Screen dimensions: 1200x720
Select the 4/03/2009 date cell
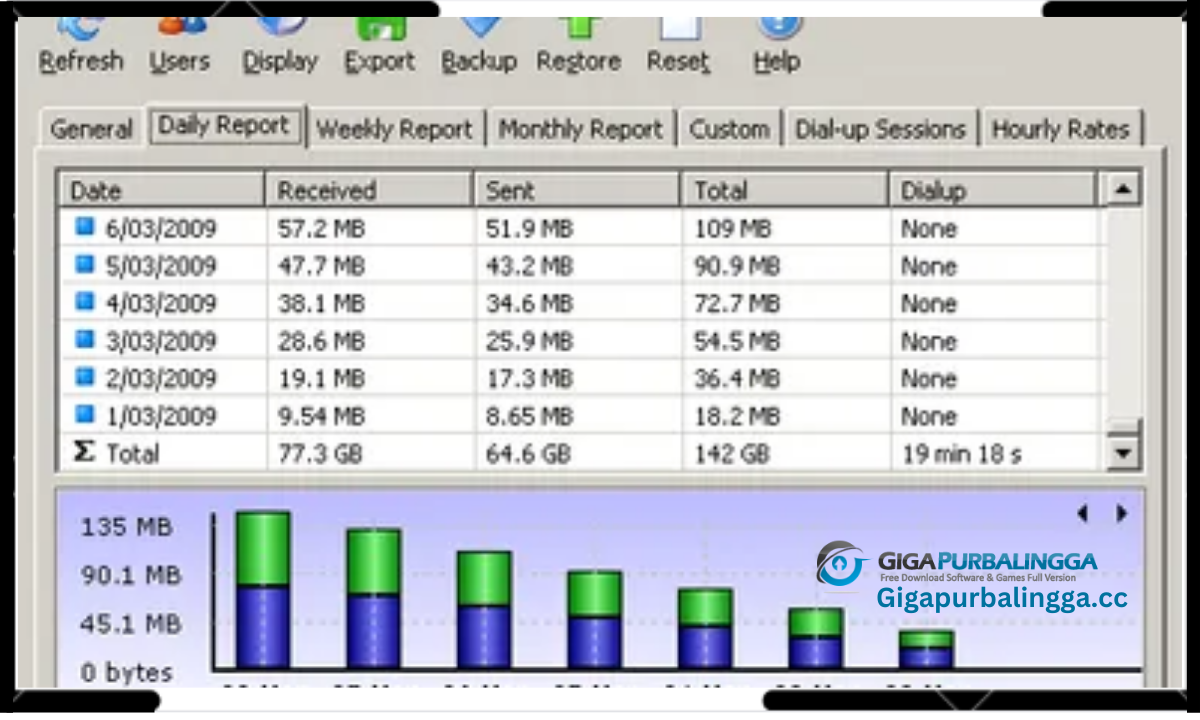(161, 304)
